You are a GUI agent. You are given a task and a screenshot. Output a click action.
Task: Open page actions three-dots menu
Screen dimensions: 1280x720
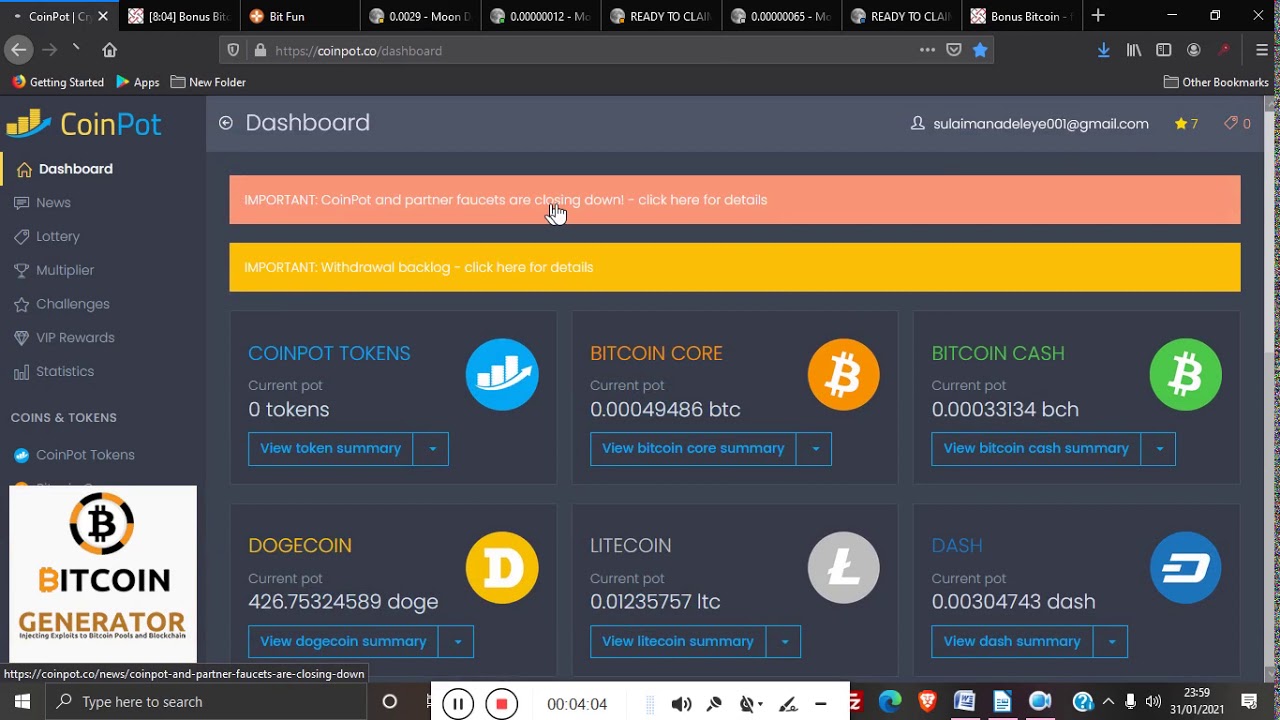coord(927,50)
